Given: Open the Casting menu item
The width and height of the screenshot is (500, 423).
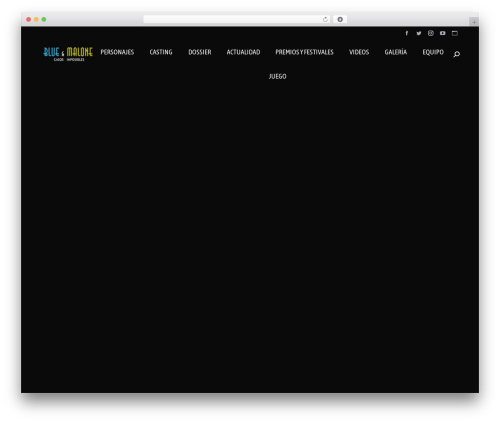Looking at the screenshot, I should tap(161, 52).
